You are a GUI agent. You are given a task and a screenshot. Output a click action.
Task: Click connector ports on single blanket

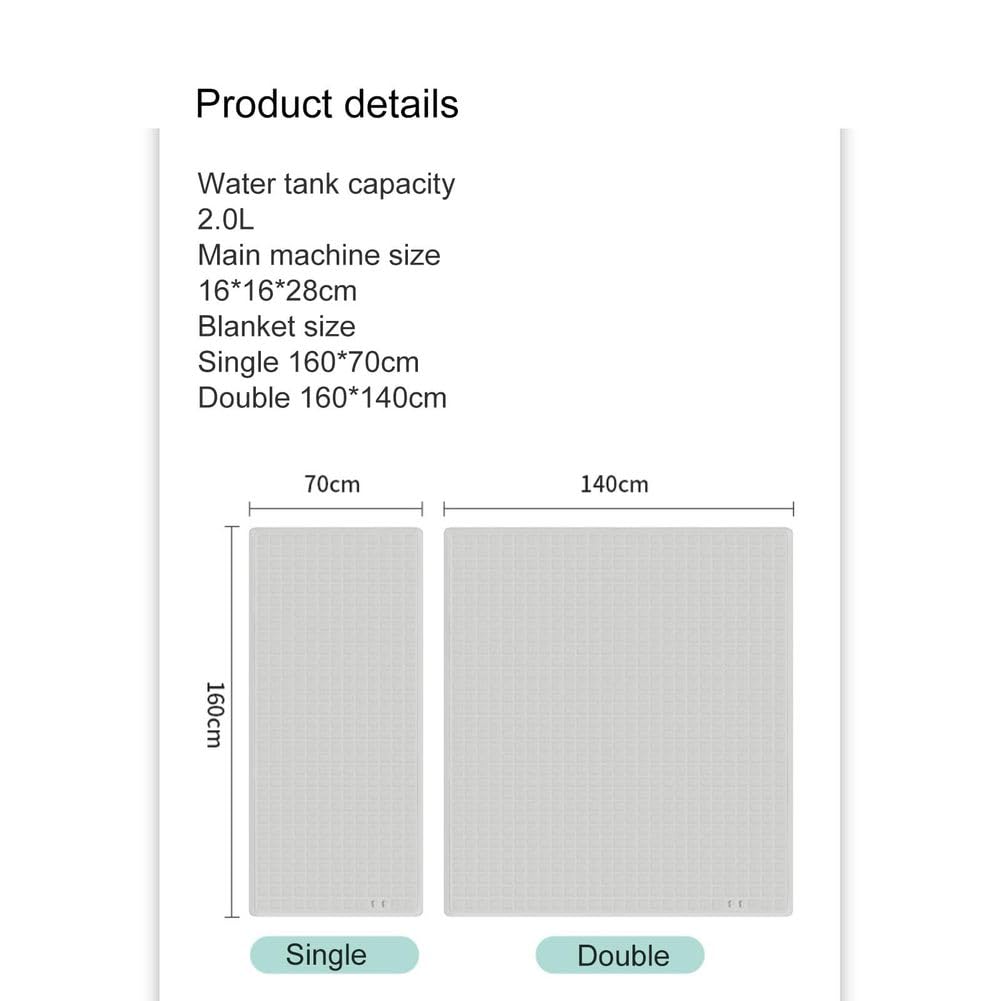tap(378, 904)
